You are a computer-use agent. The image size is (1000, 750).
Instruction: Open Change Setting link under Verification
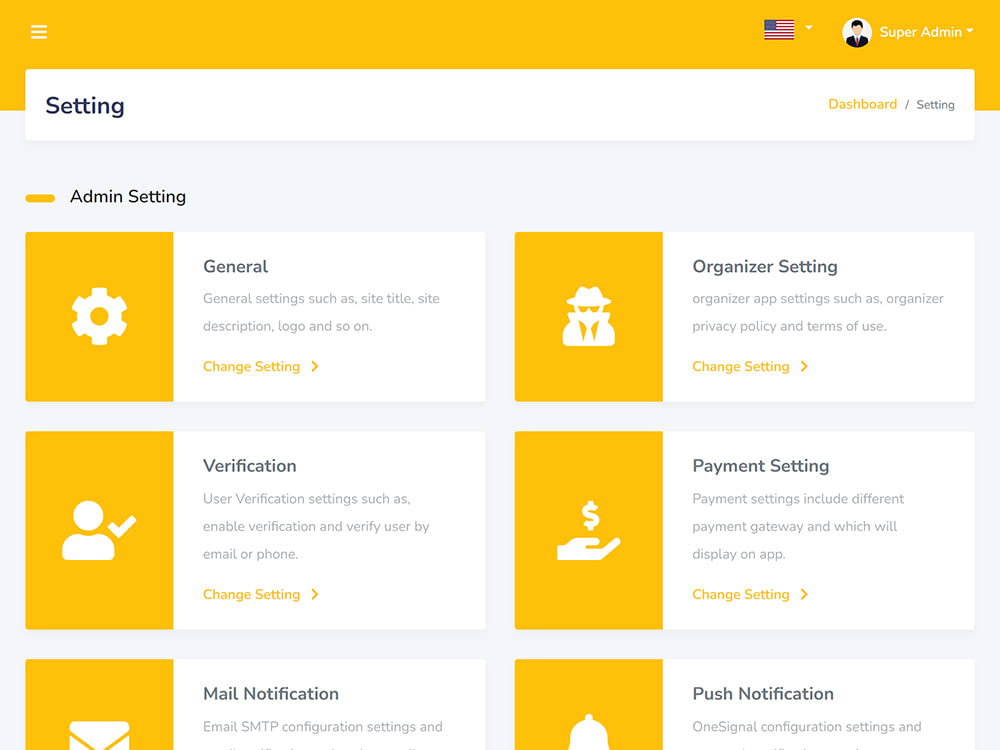[251, 594]
